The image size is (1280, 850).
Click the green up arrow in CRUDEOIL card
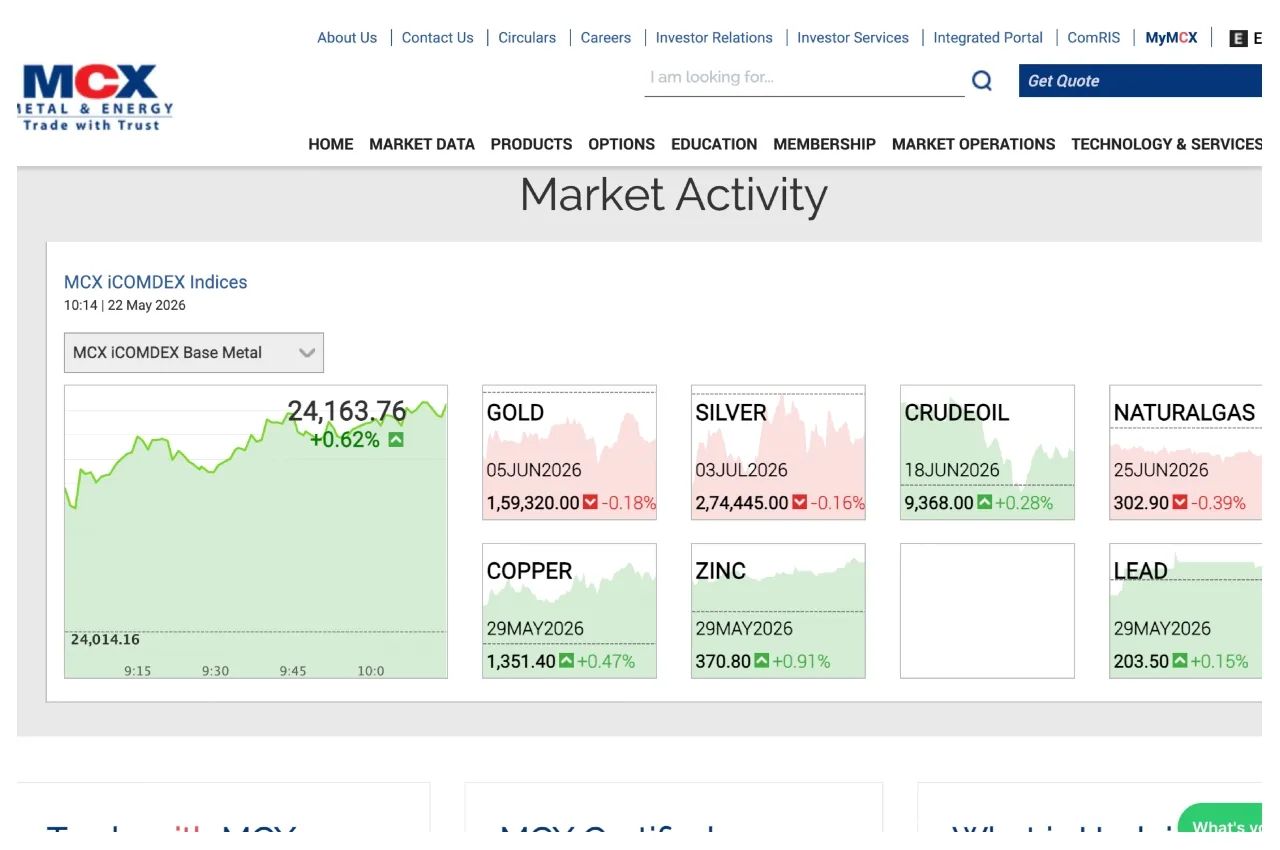[x=984, y=502]
